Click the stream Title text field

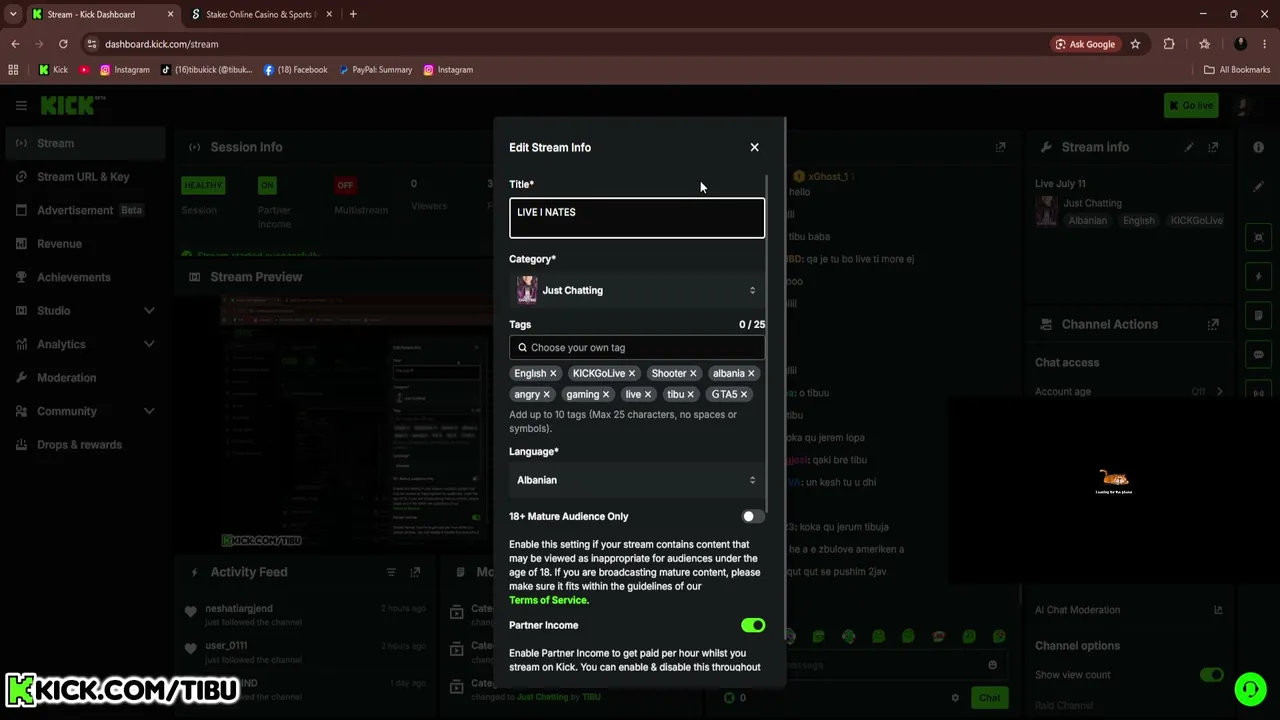(x=637, y=218)
